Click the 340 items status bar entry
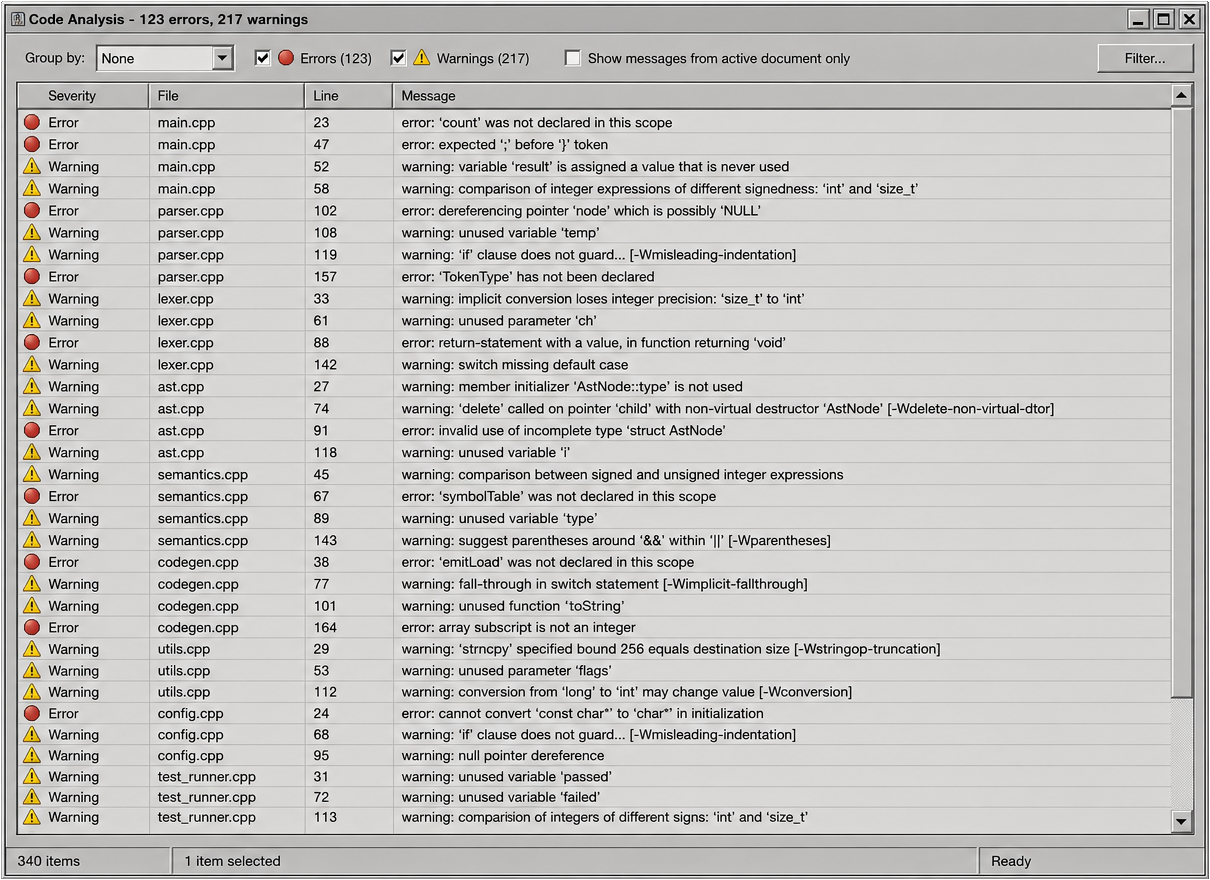 tap(49, 861)
